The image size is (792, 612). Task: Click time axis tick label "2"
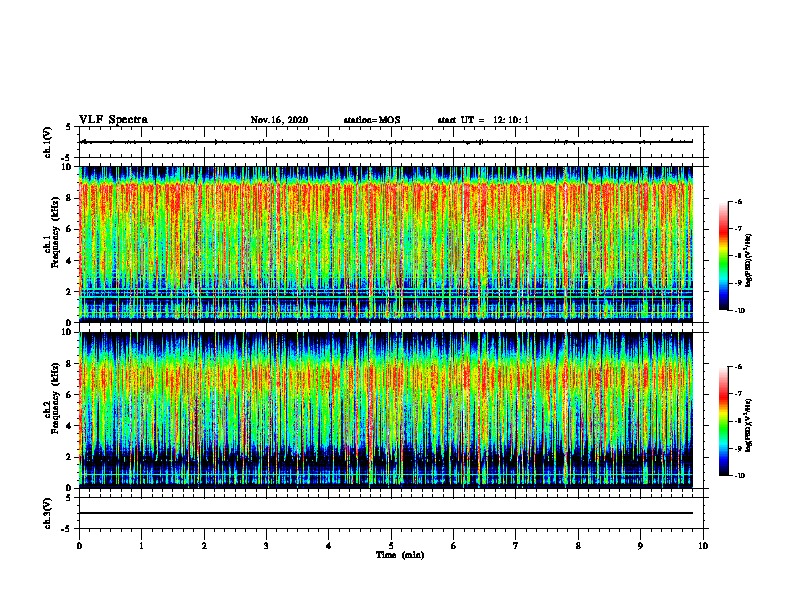point(204,546)
